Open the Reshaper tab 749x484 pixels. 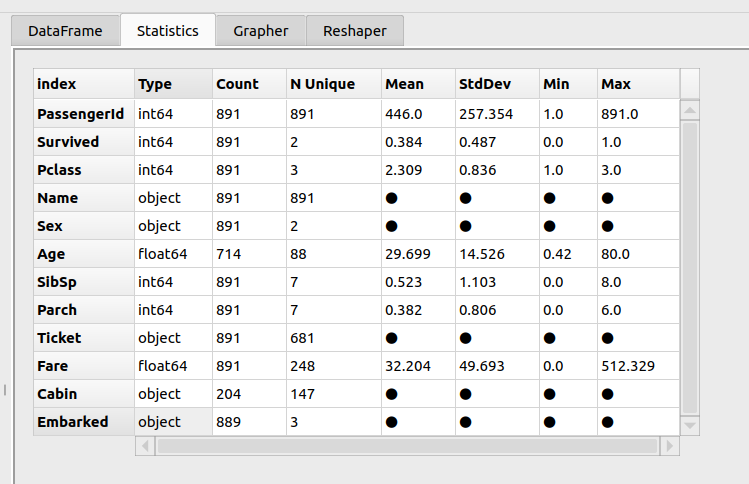354,31
